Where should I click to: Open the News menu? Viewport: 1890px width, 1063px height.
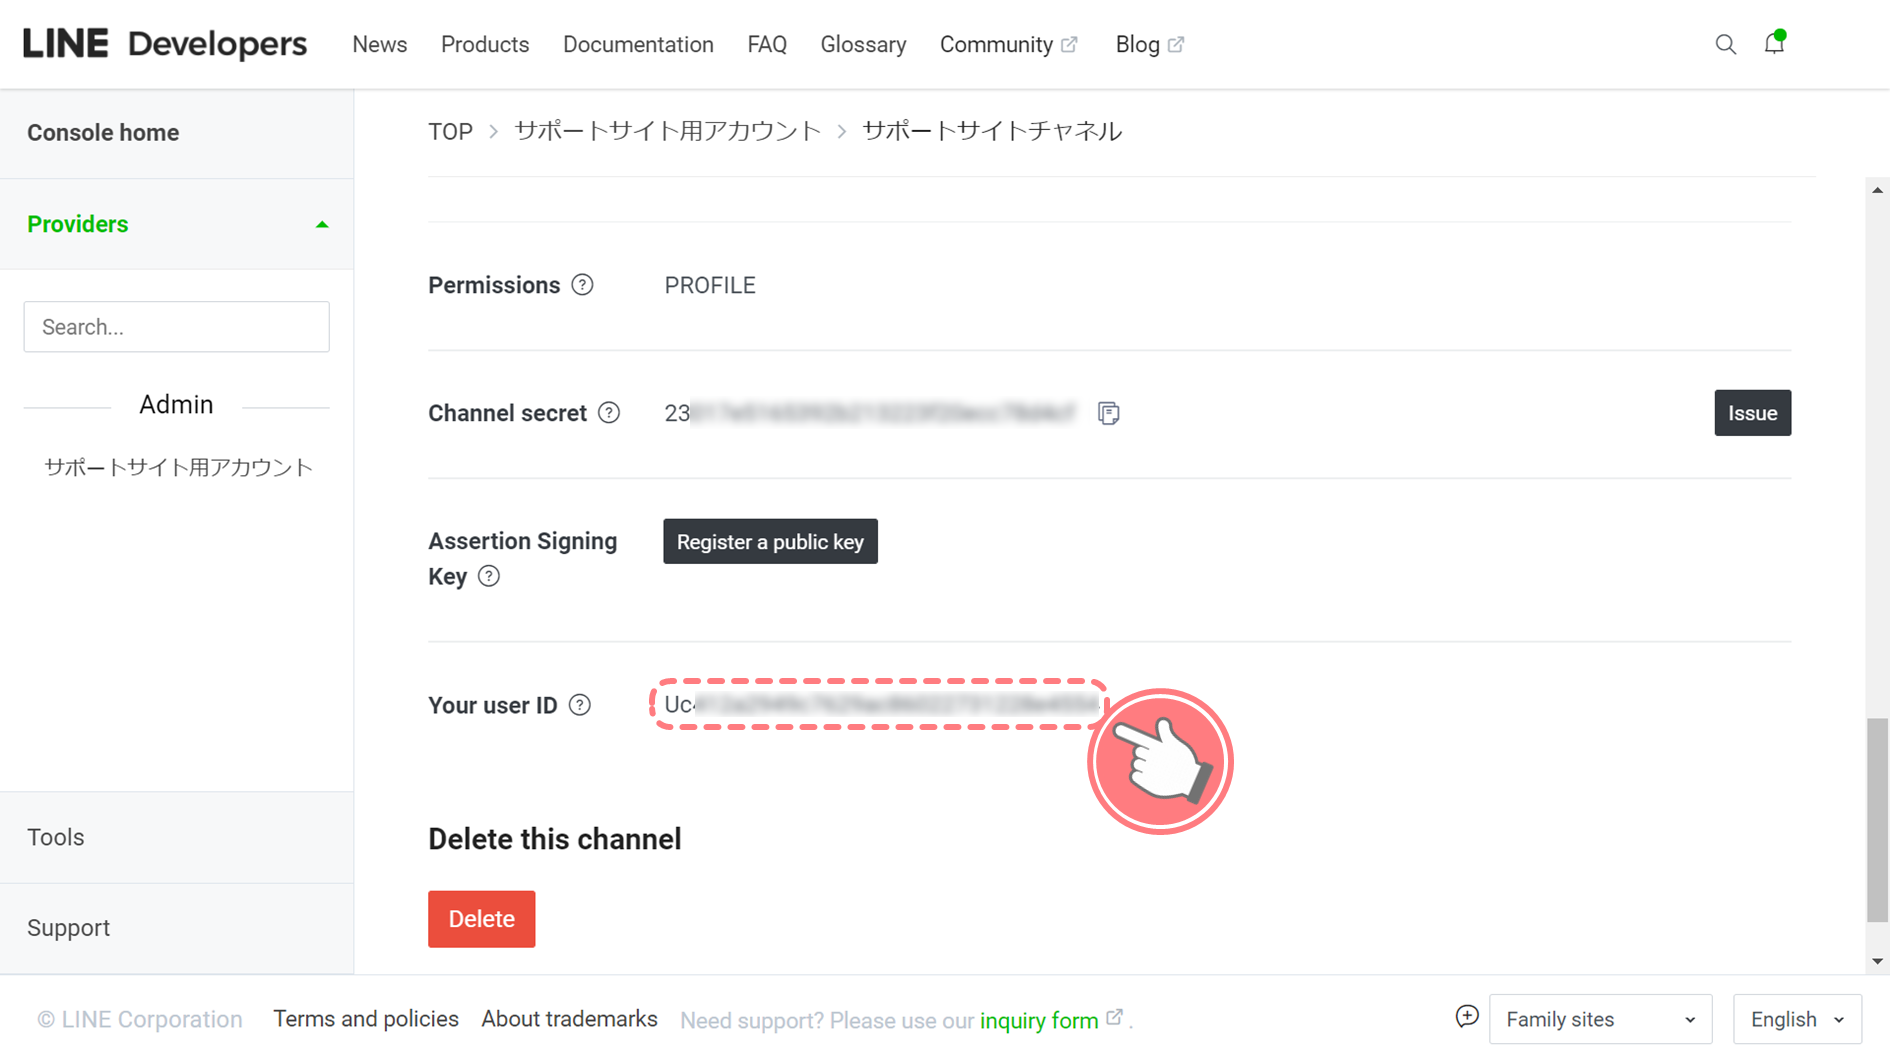pos(379,45)
